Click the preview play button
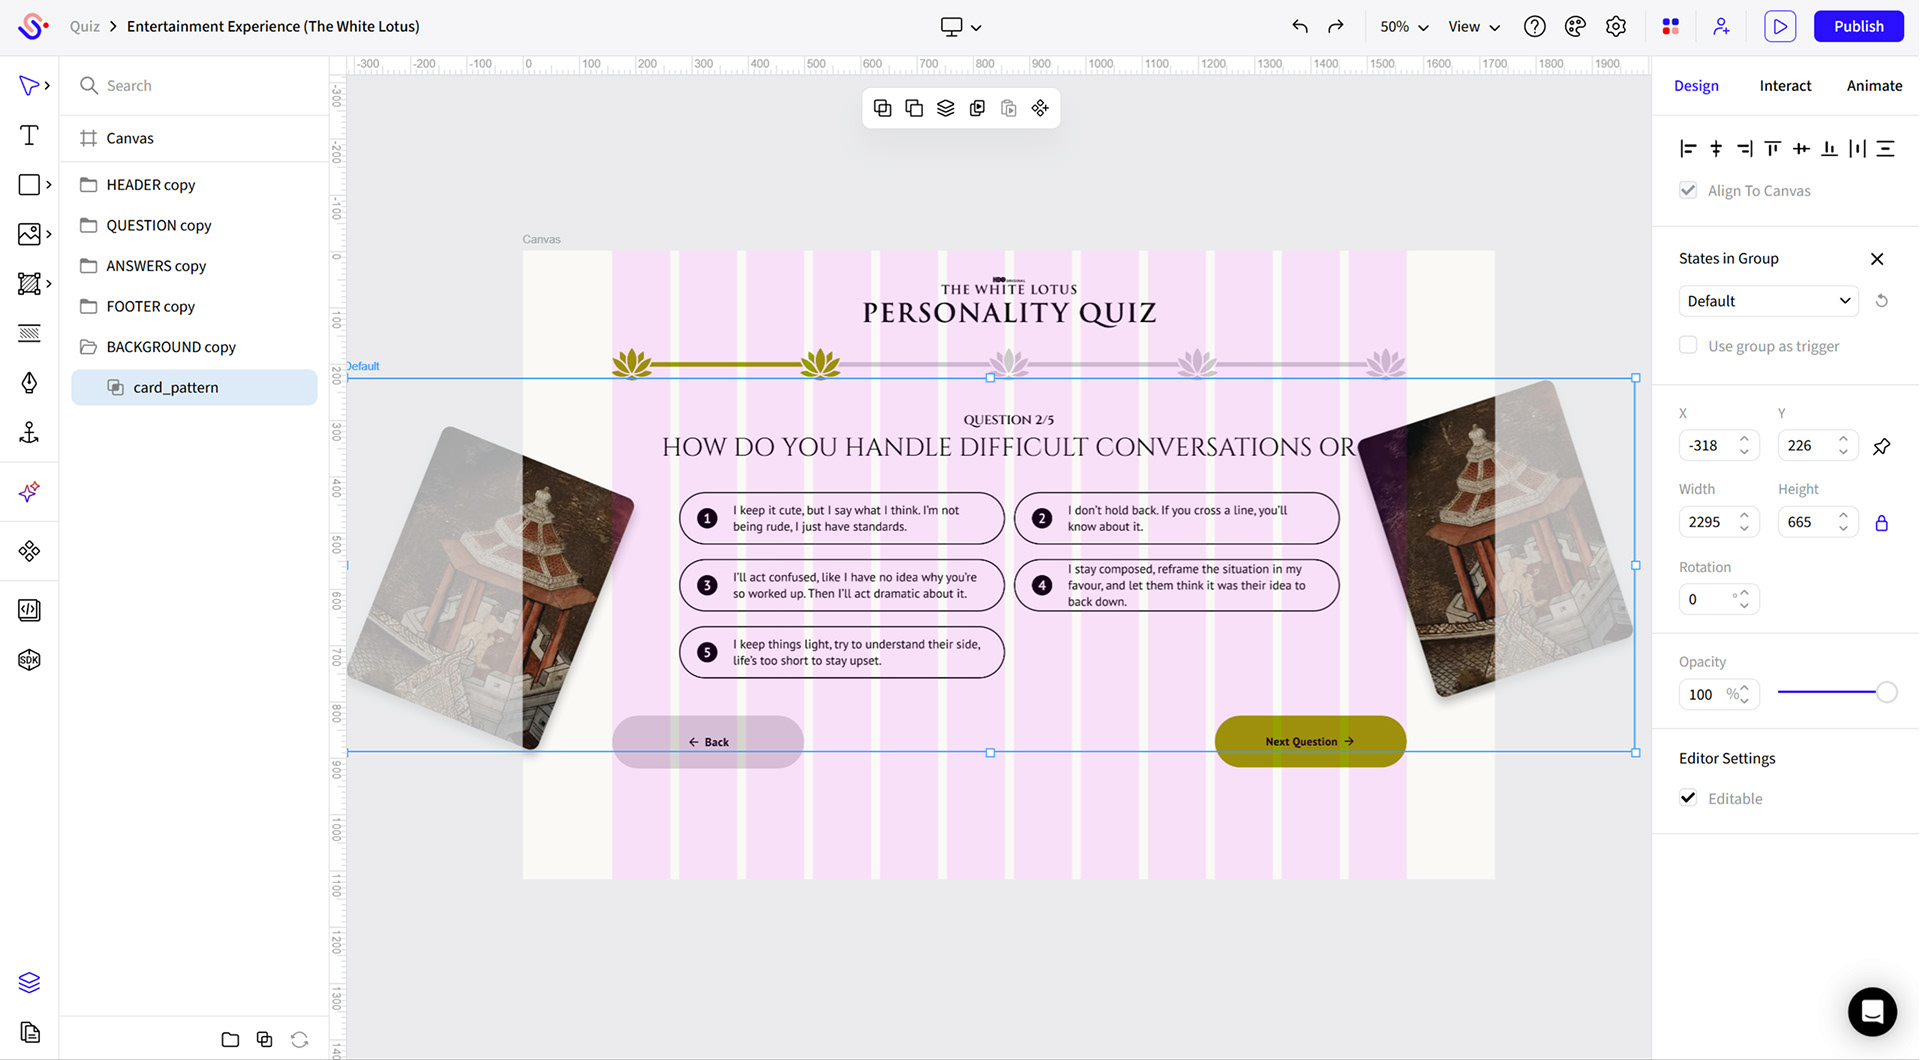Viewport: 1920px width, 1060px height. point(1780,27)
